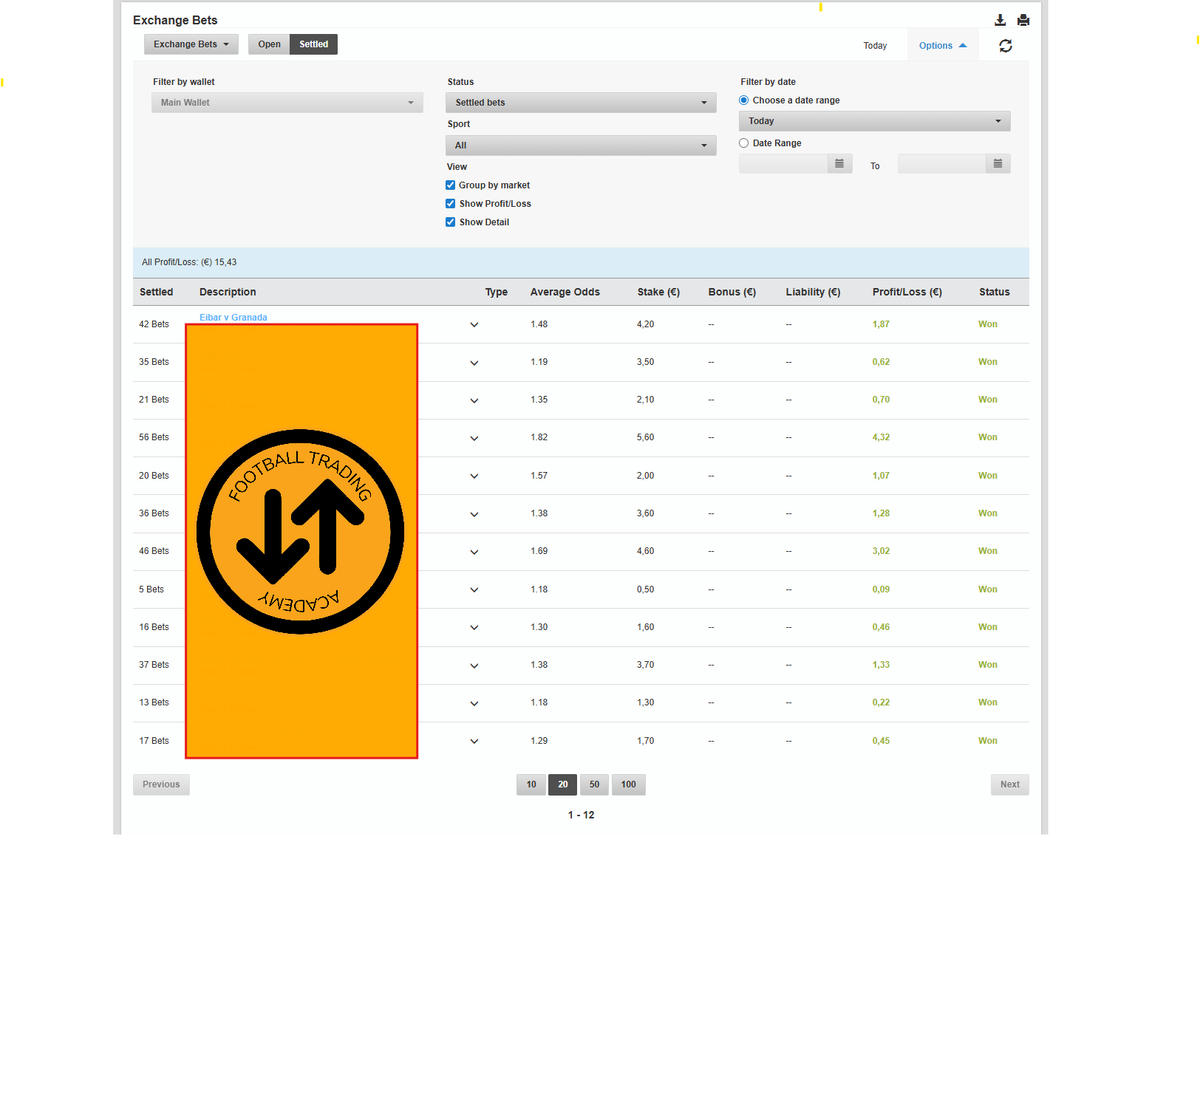The height and width of the screenshot is (1108, 1200).
Task: Expand the 16 Bets row
Action: tap(474, 628)
